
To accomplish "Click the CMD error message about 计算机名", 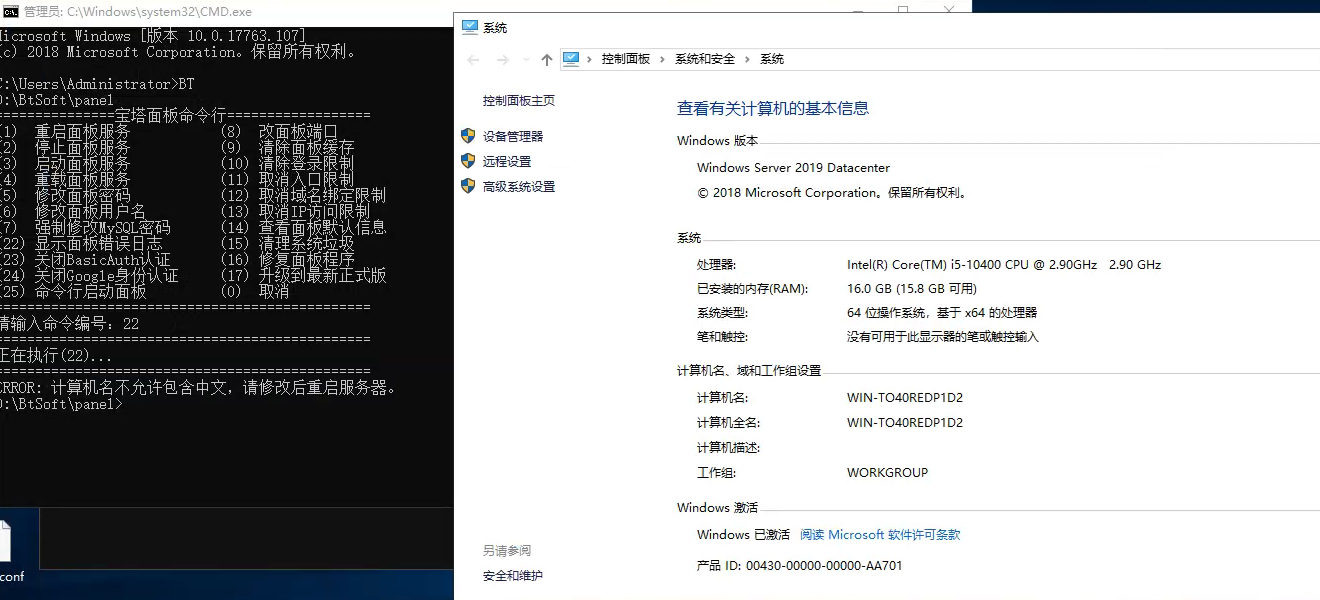I will point(199,388).
